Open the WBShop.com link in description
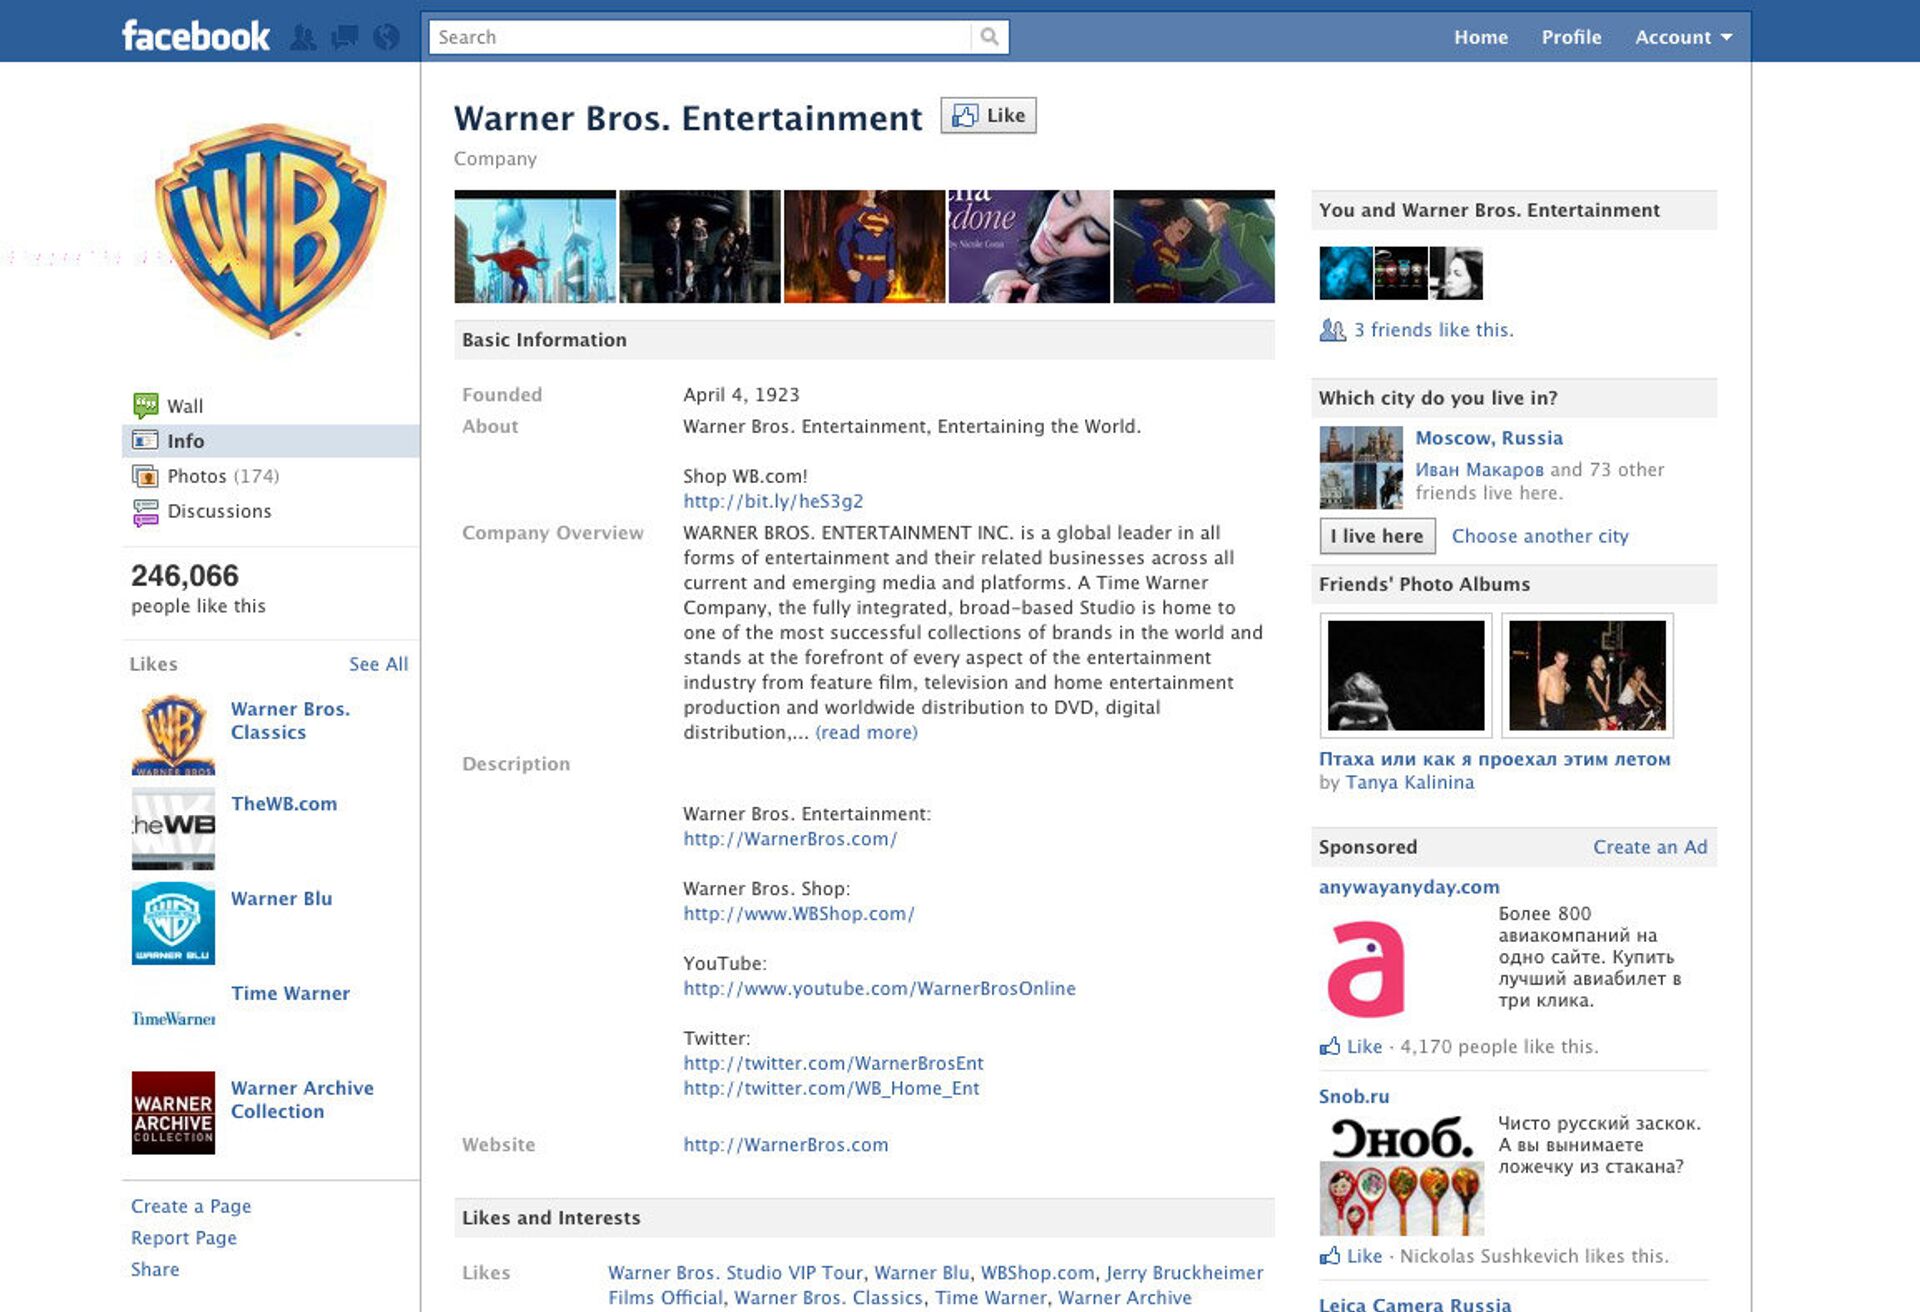Image resolution: width=1920 pixels, height=1312 pixels. coord(798,913)
